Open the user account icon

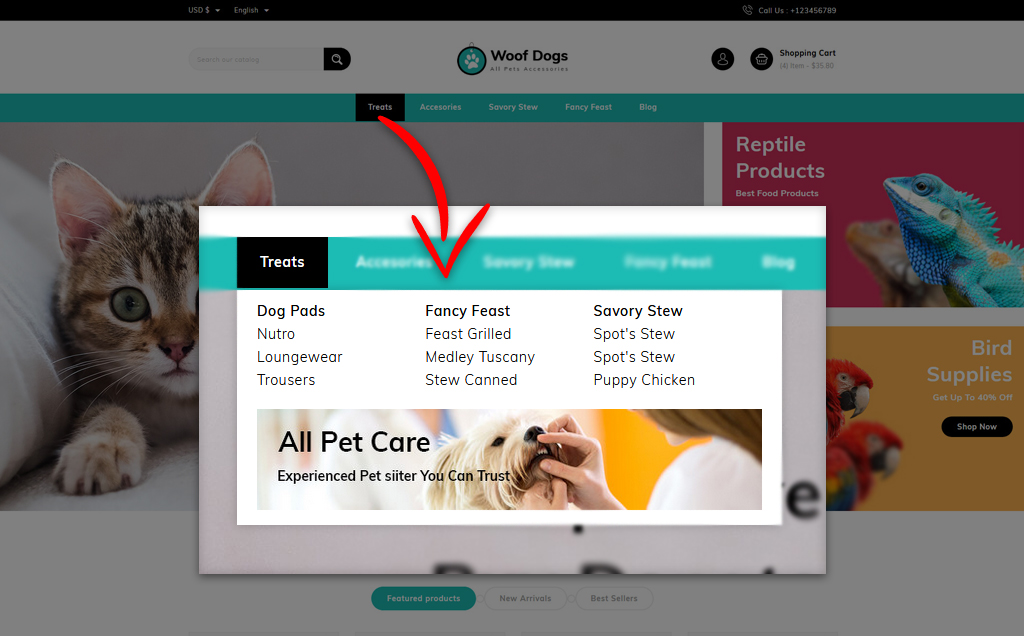[722, 59]
